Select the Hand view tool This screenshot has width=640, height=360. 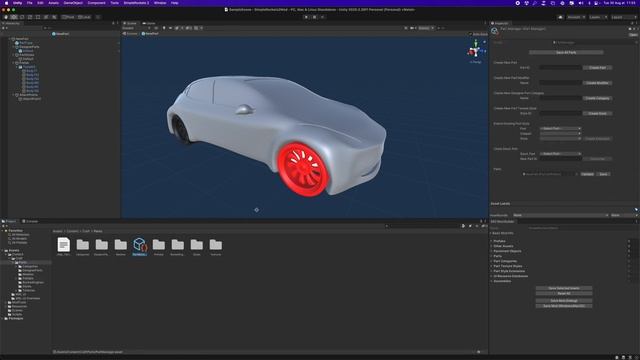pos(6,17)
